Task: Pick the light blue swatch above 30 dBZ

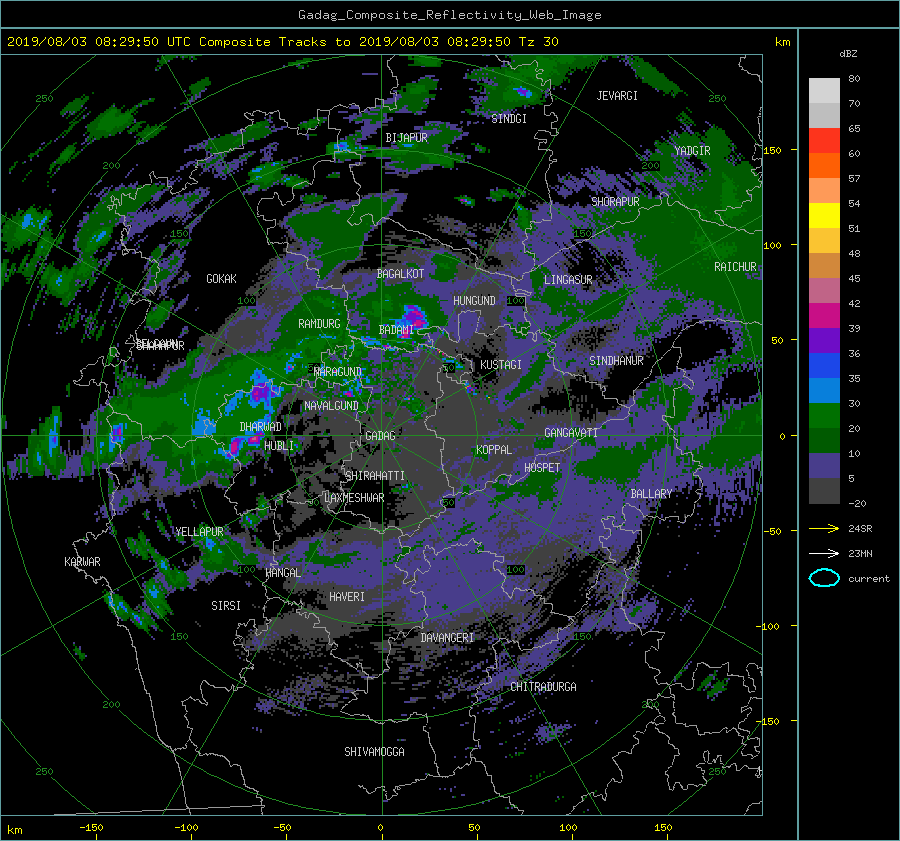Action: pos(824,391)
